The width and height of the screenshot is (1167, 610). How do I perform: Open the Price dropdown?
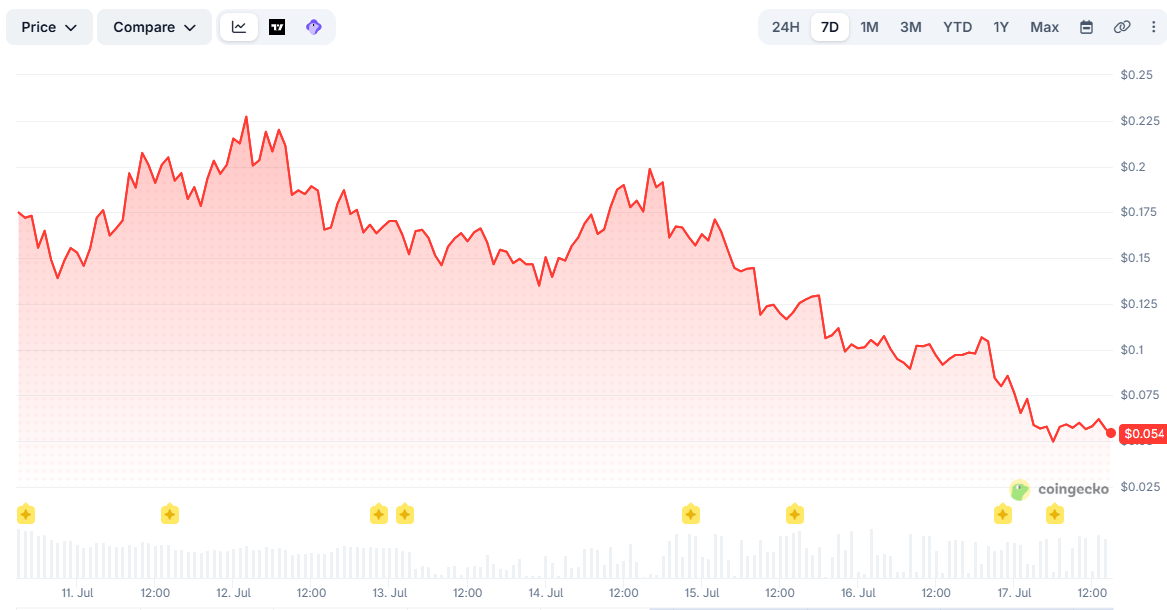coord(49,28)
